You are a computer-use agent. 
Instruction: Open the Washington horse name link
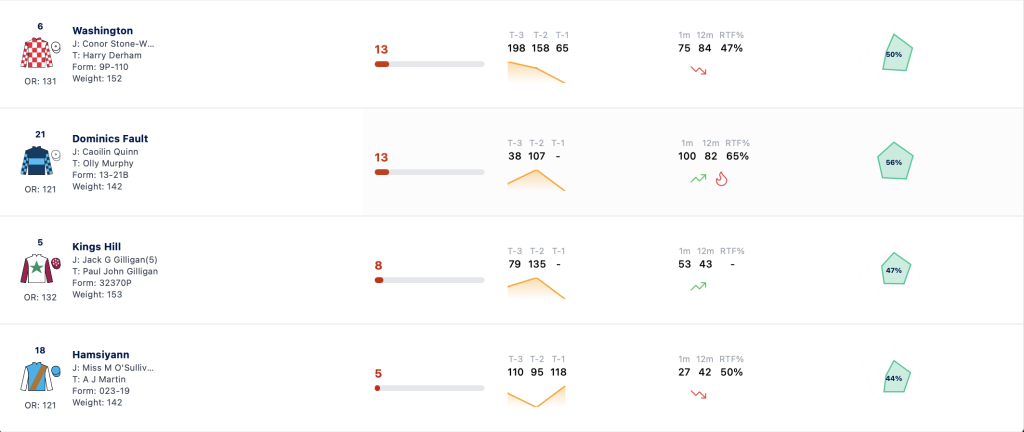pos(103,30)
